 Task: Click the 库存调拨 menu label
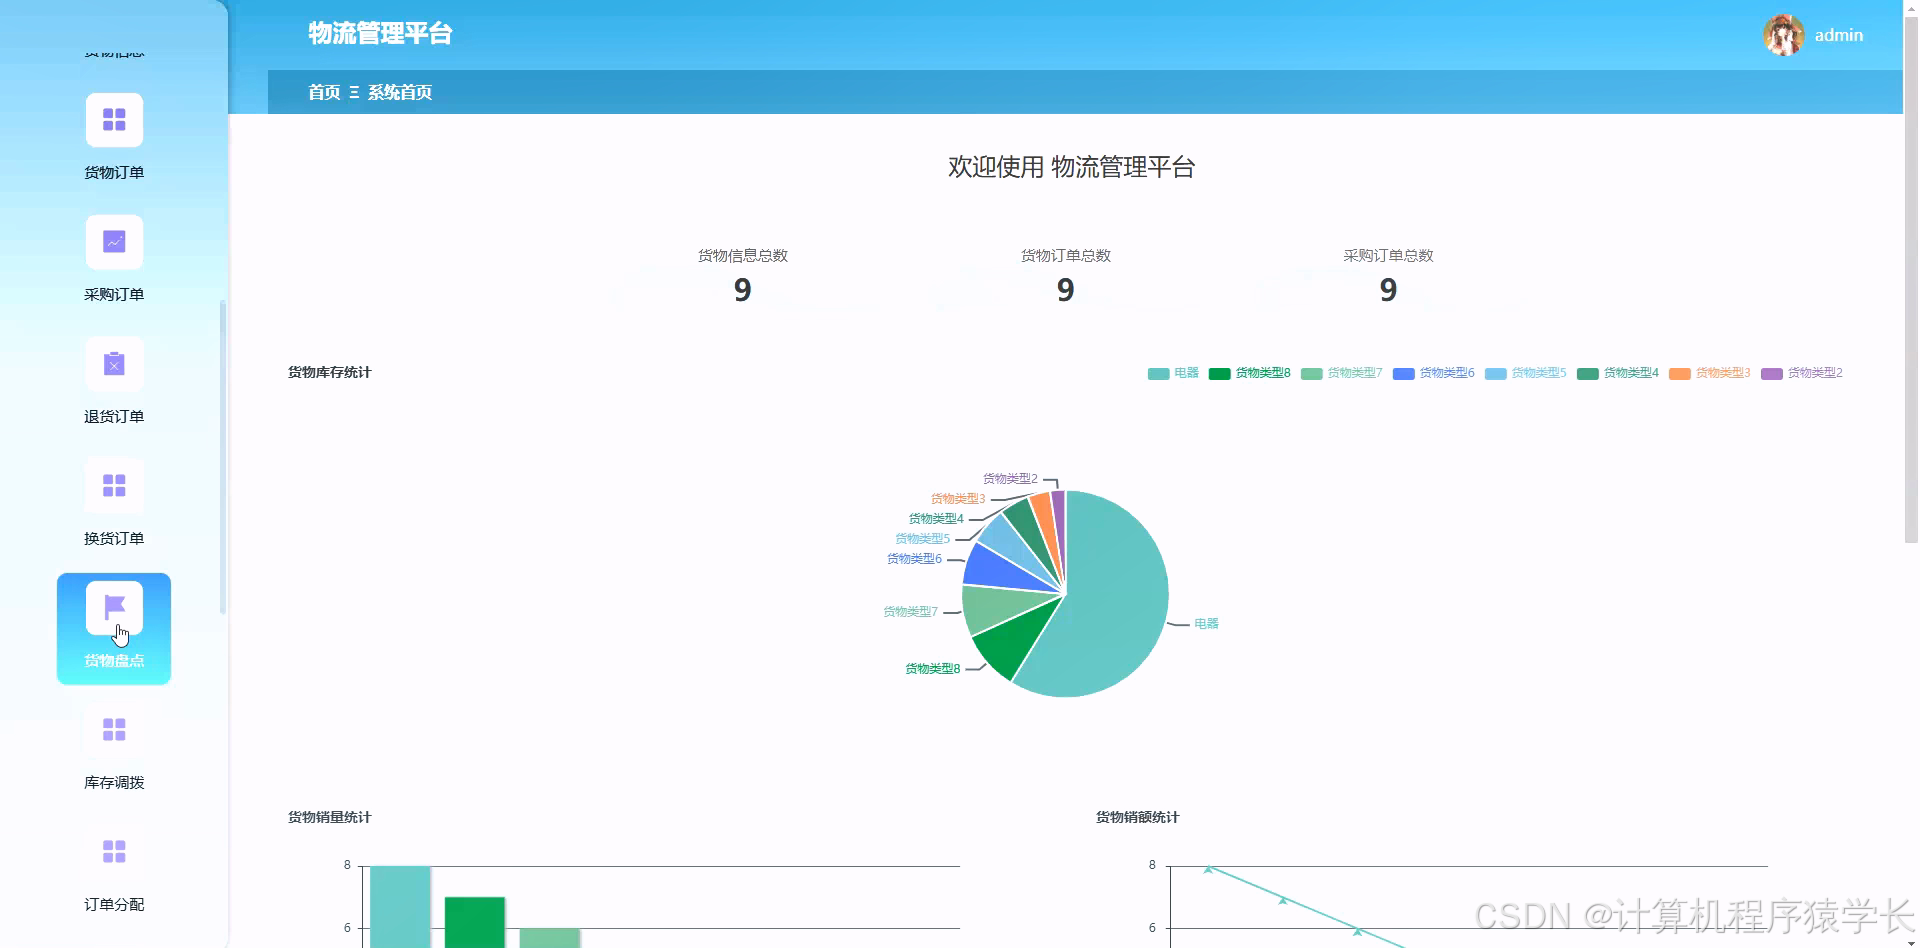[114, 782]
